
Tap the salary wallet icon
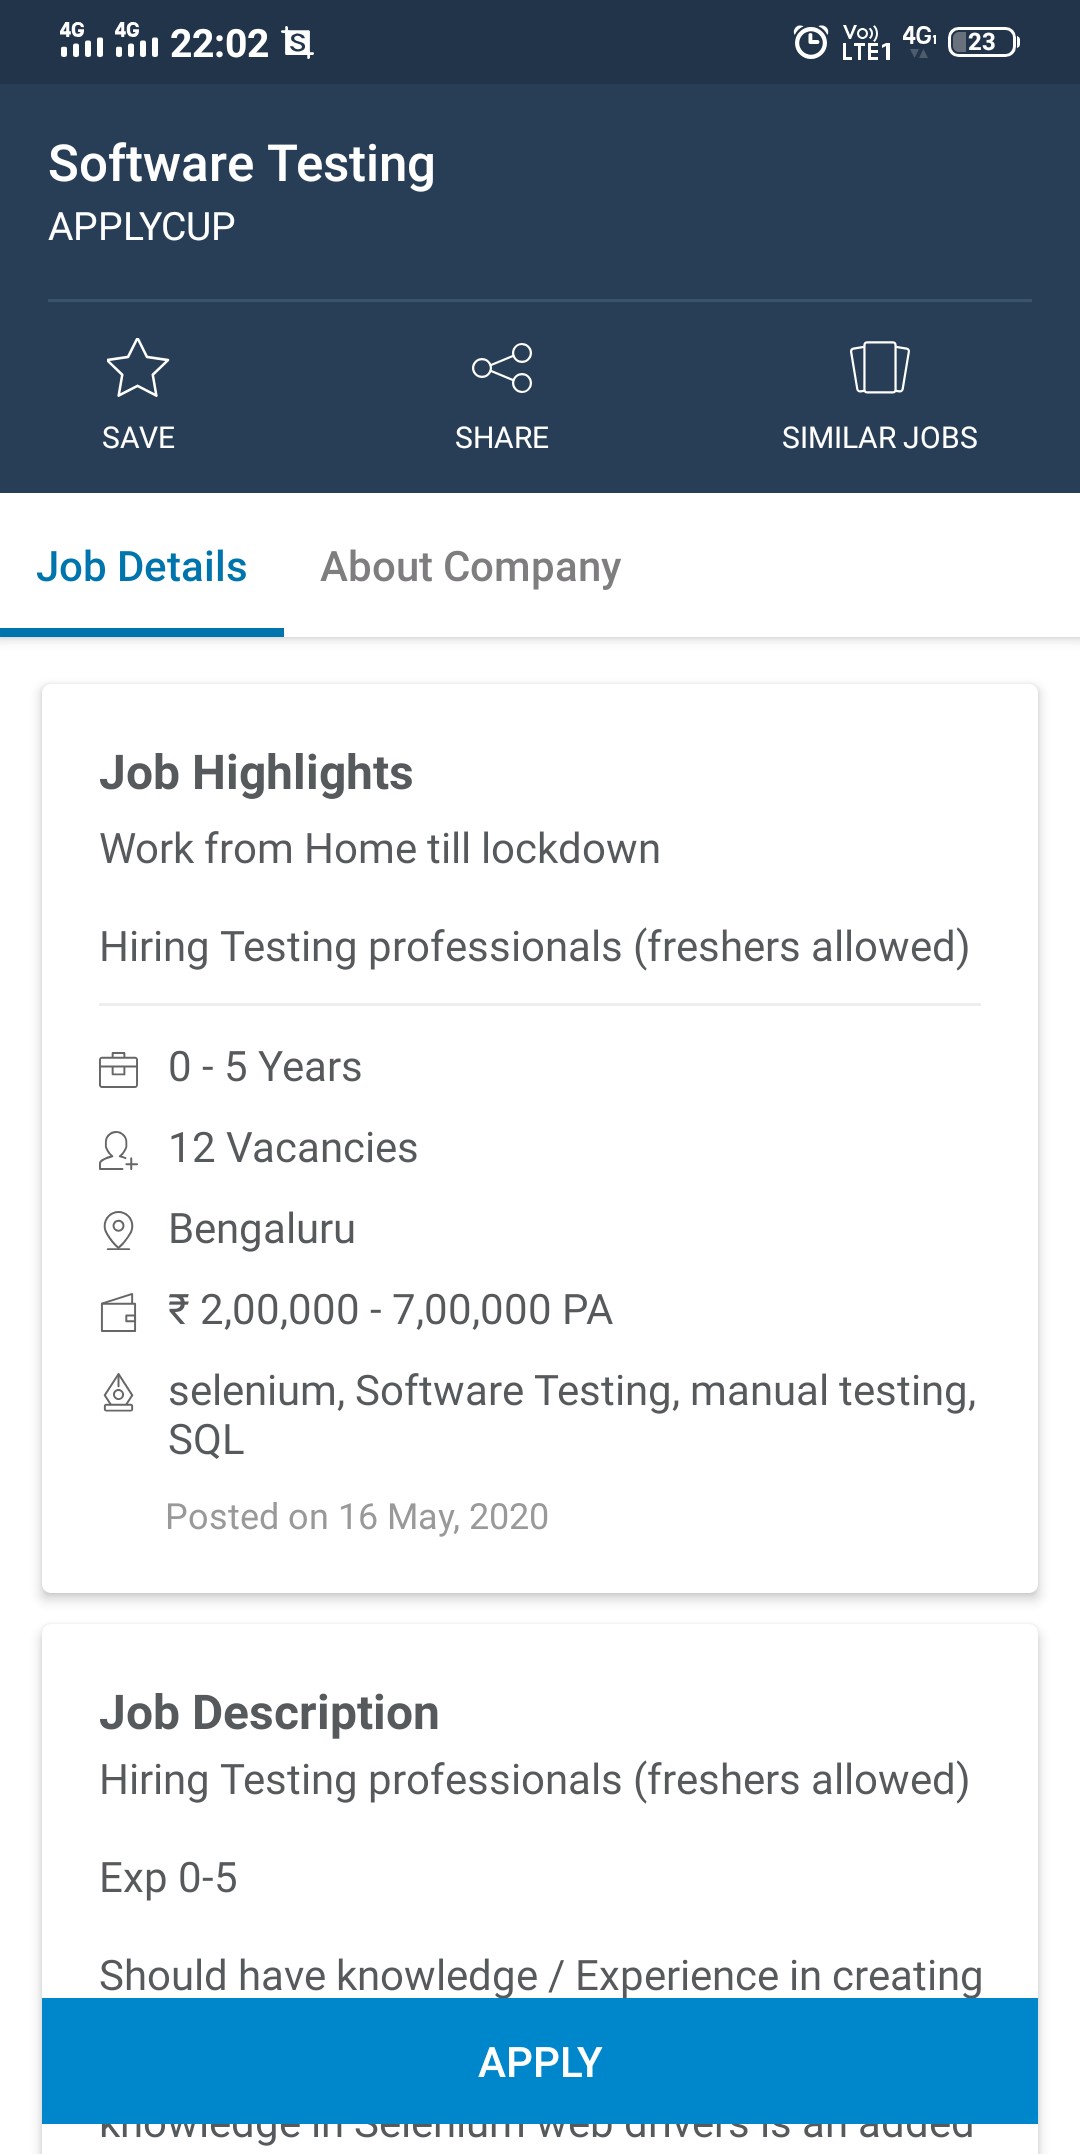click(118, 1312)
